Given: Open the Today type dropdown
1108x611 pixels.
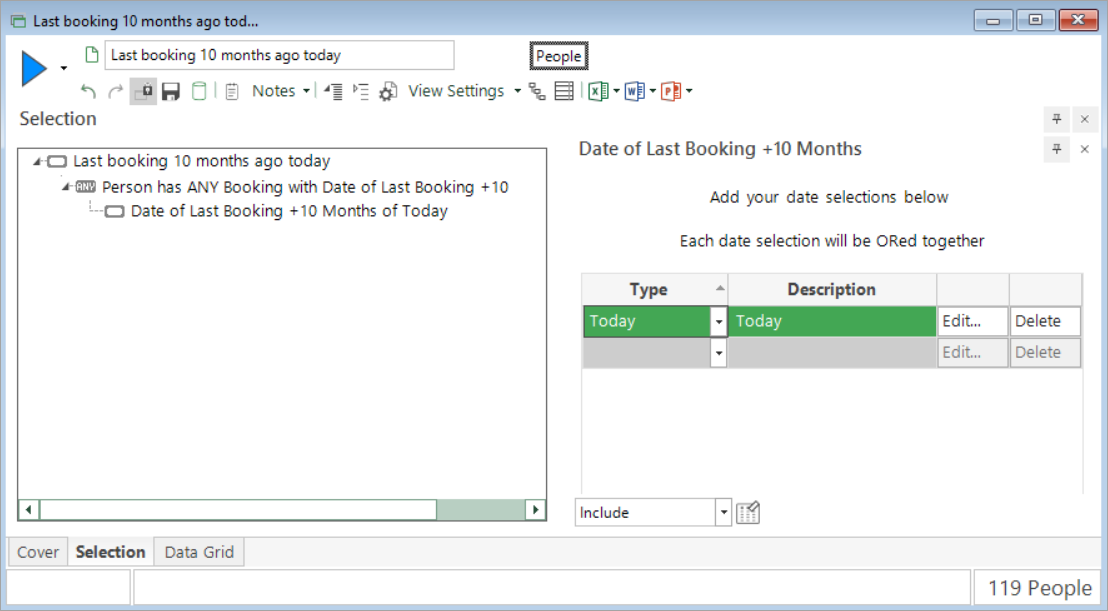Looking at the screenshot, I should (x=719, y=321).
